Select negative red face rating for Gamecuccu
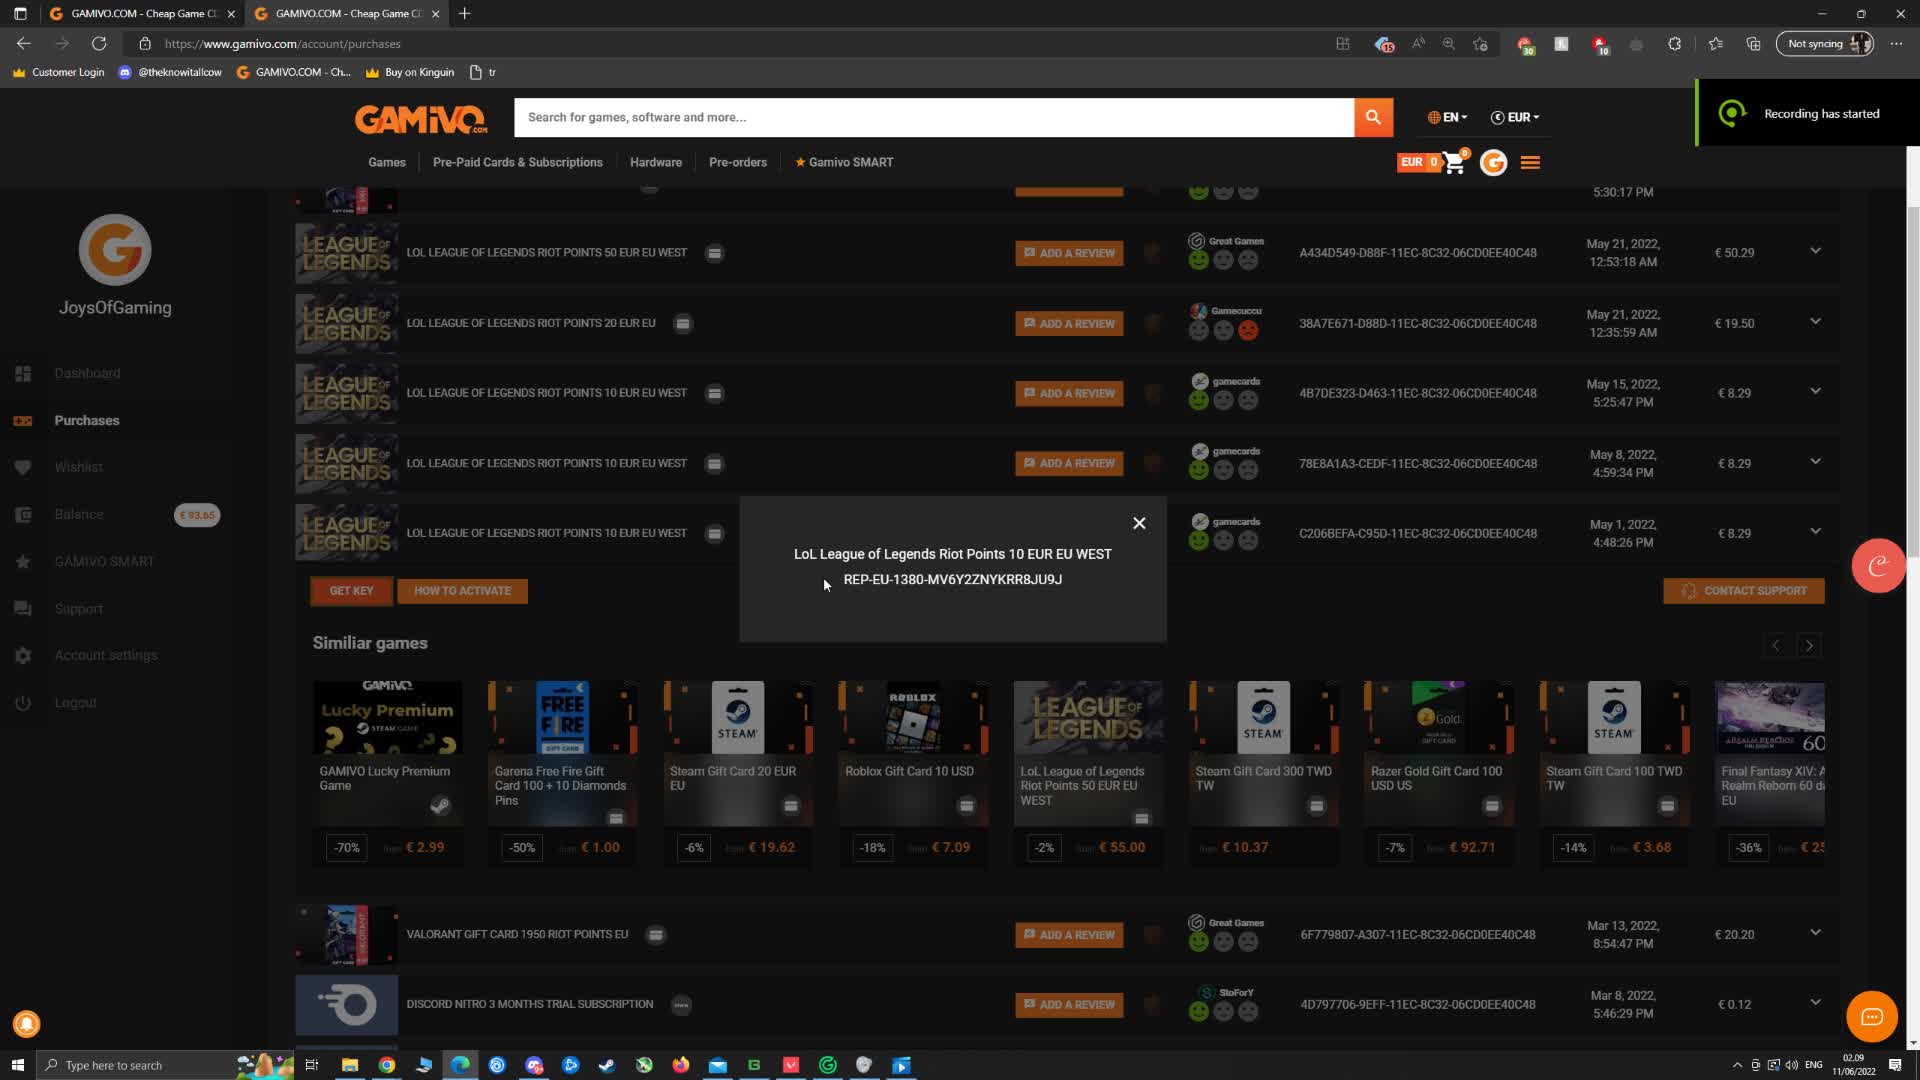The height and width of the screenshot is (1080, 1920). coord(1248,330)
